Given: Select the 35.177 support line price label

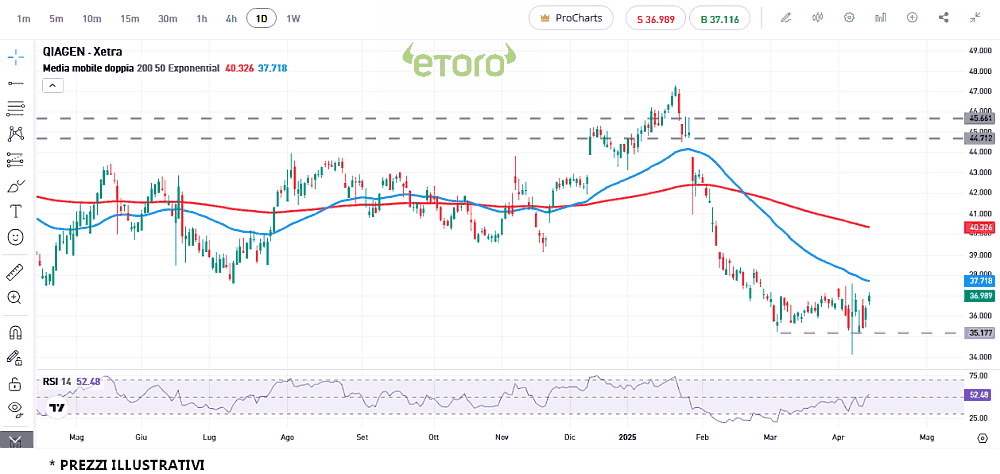Looking at the screenshot, I should tap(980, 333).
